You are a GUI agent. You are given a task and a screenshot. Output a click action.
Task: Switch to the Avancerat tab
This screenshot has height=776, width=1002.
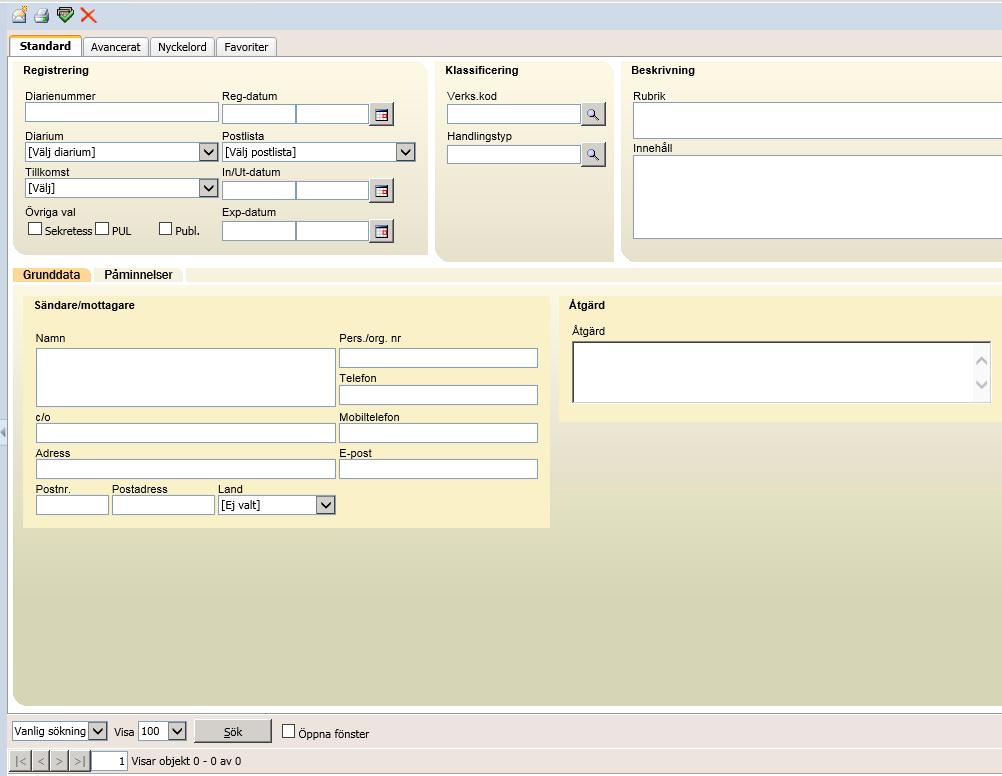pos(116,47)
